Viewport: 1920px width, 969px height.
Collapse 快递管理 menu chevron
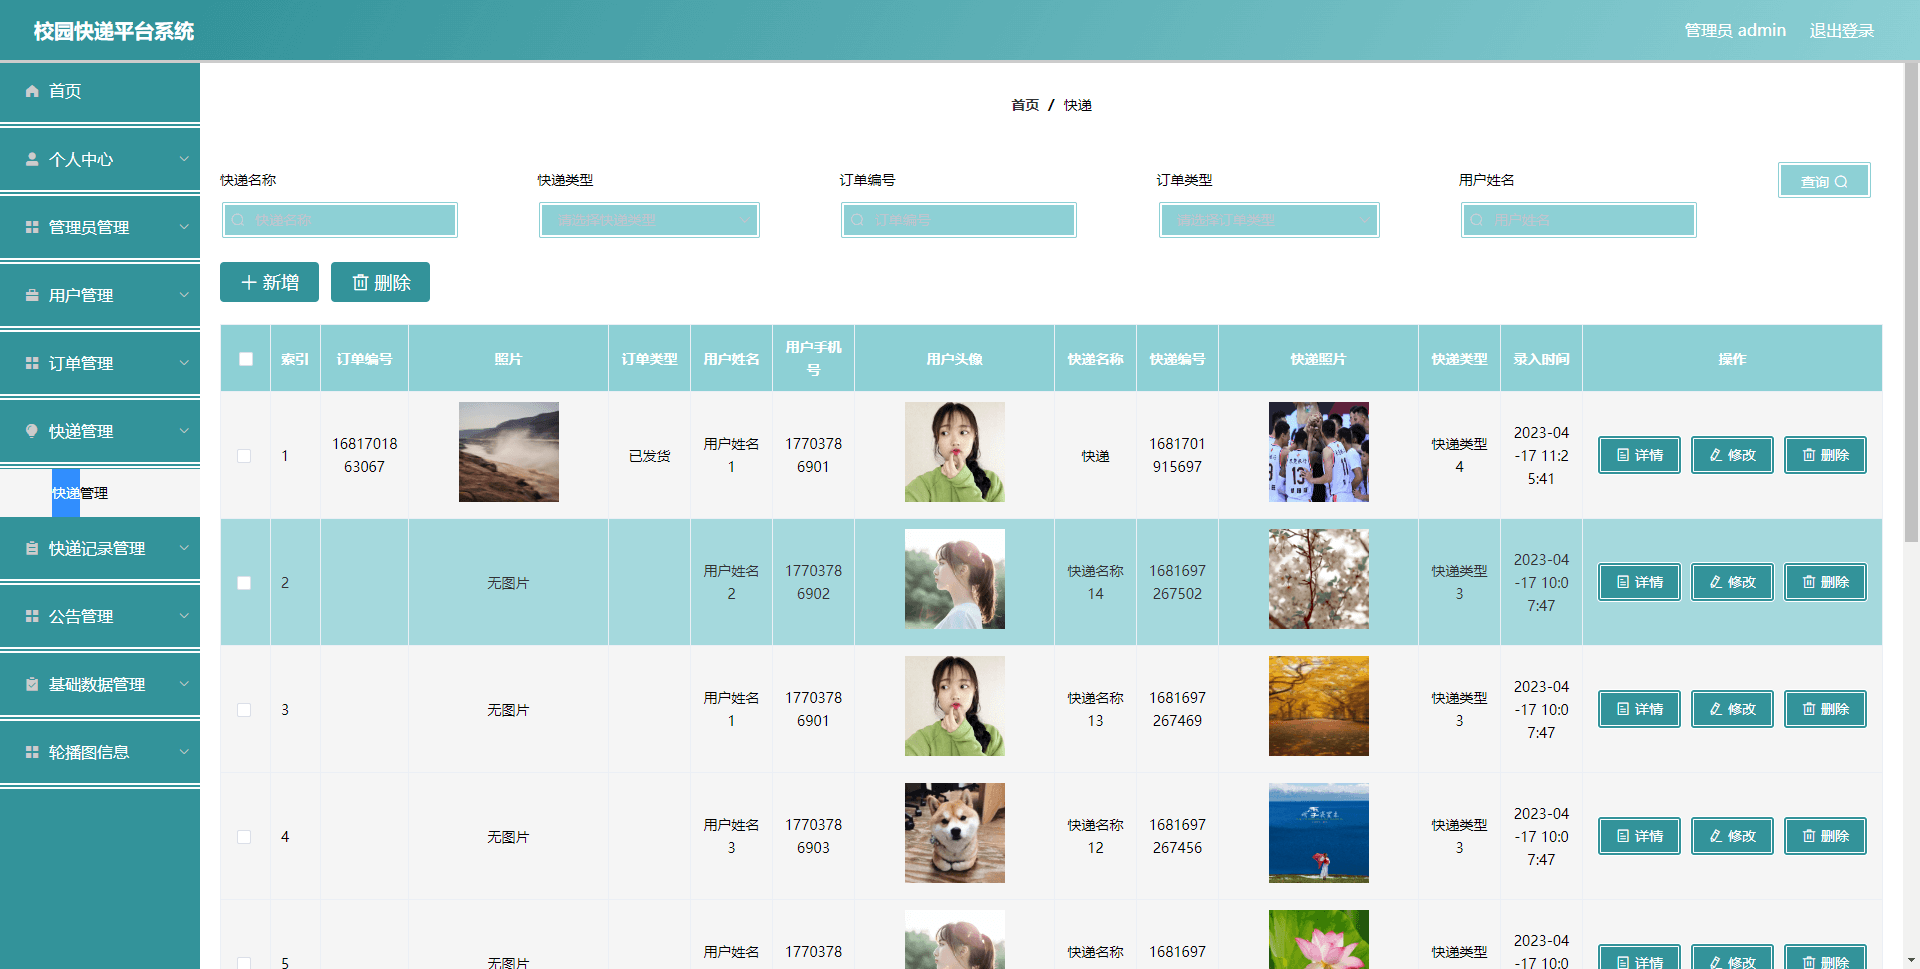click(184, 431)
